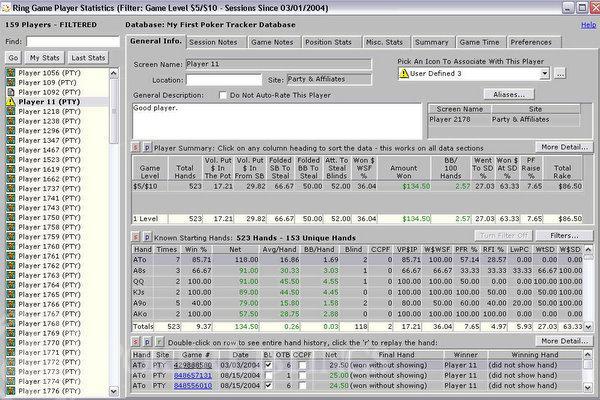
Task: Toggle CCPF checkbox for game 848556010
Action: (x=302, y=385)
